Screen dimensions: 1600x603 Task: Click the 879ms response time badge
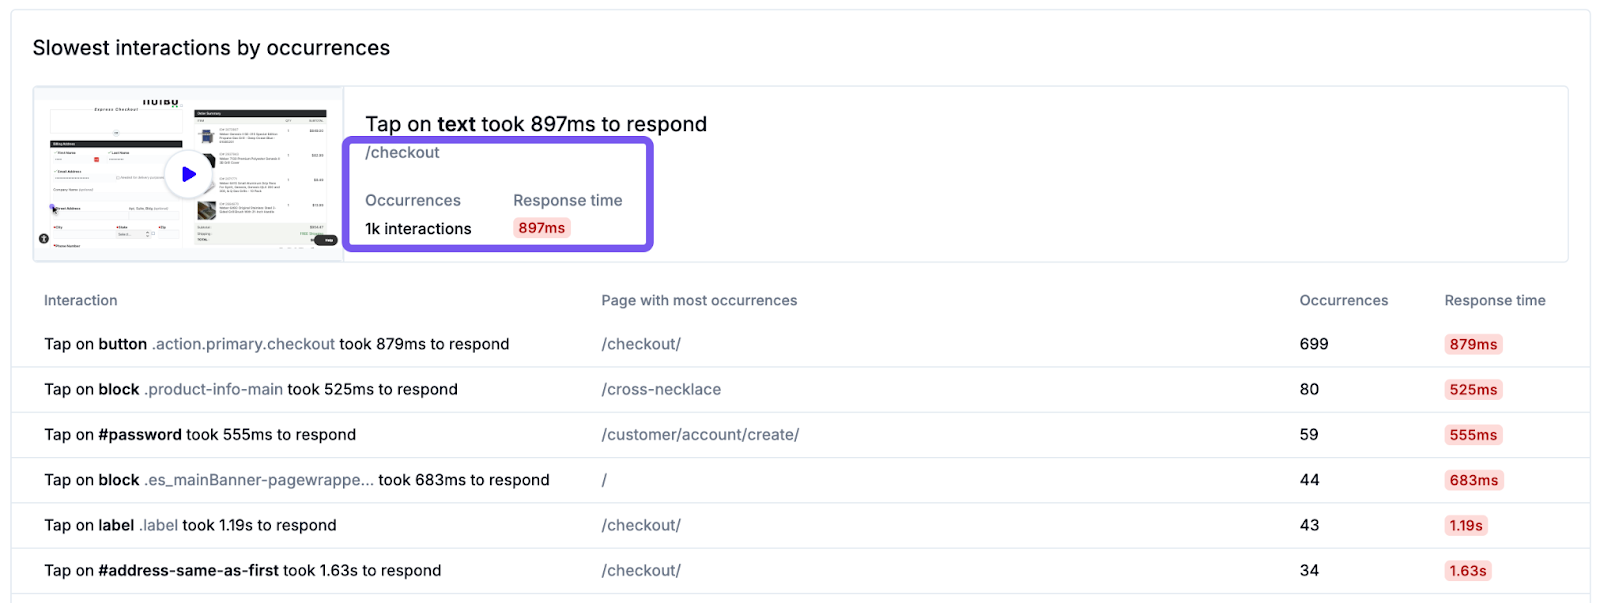1473,344
